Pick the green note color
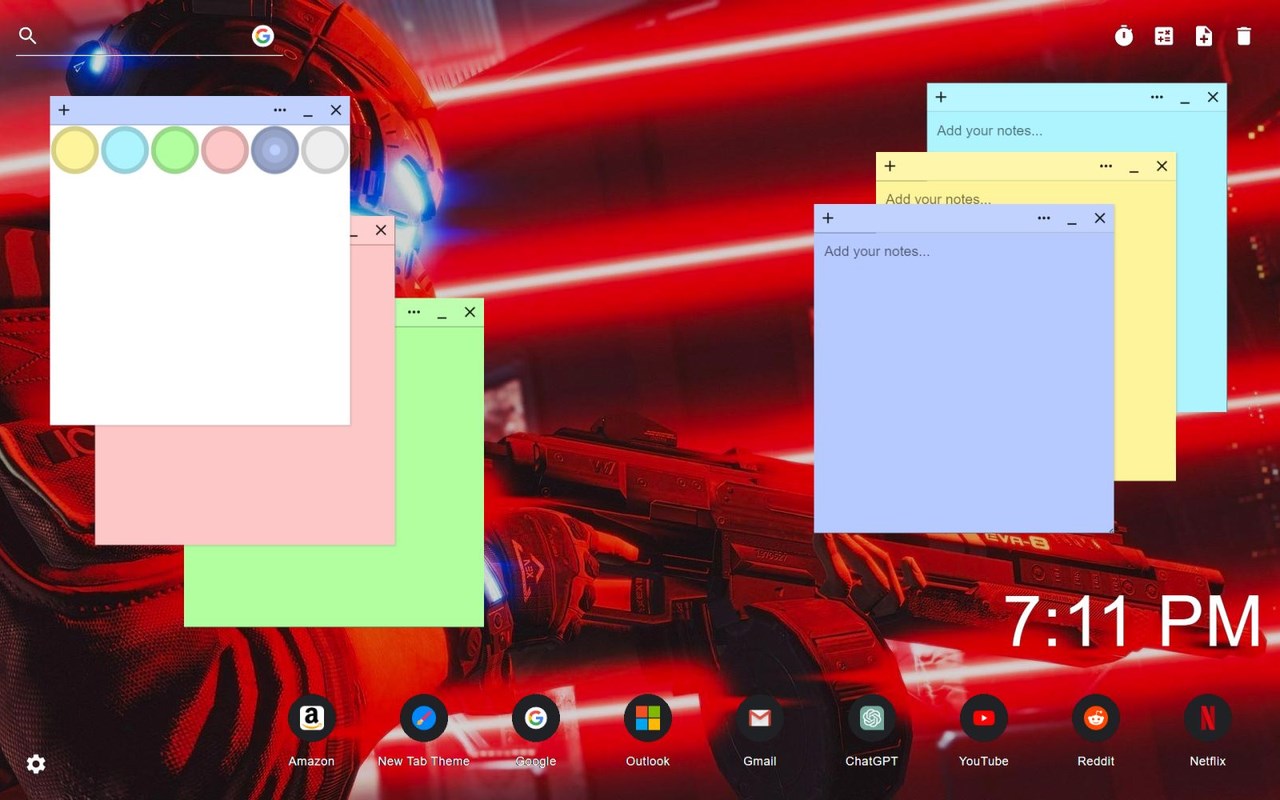Viewport: 1280px width, 800px height. (175, 150)
